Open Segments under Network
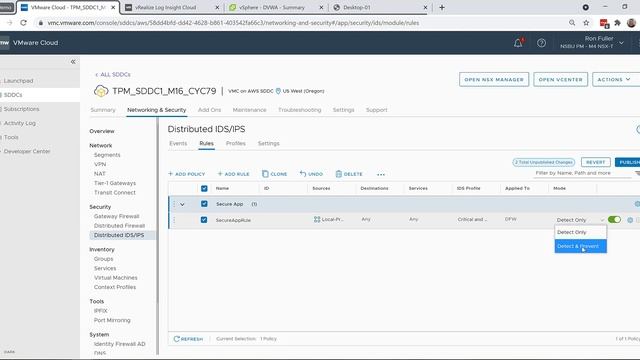640x360 pixels. (x=107, y=155)
